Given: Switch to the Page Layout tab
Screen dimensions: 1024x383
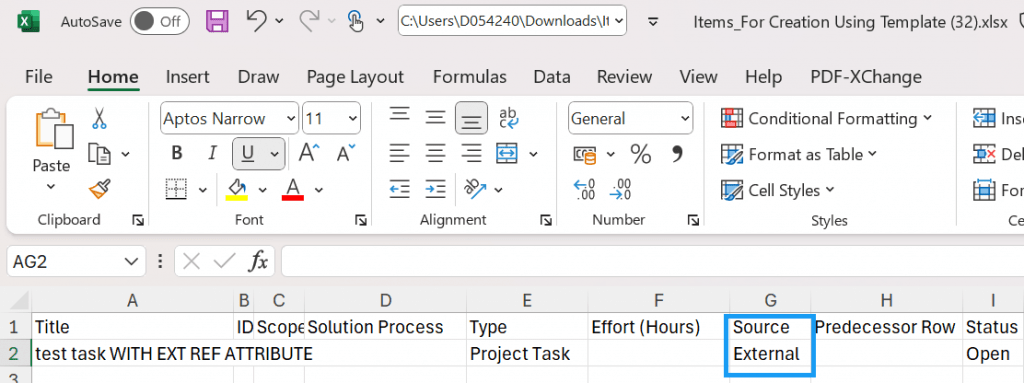Looking at the screenshot, I should 355,77.
